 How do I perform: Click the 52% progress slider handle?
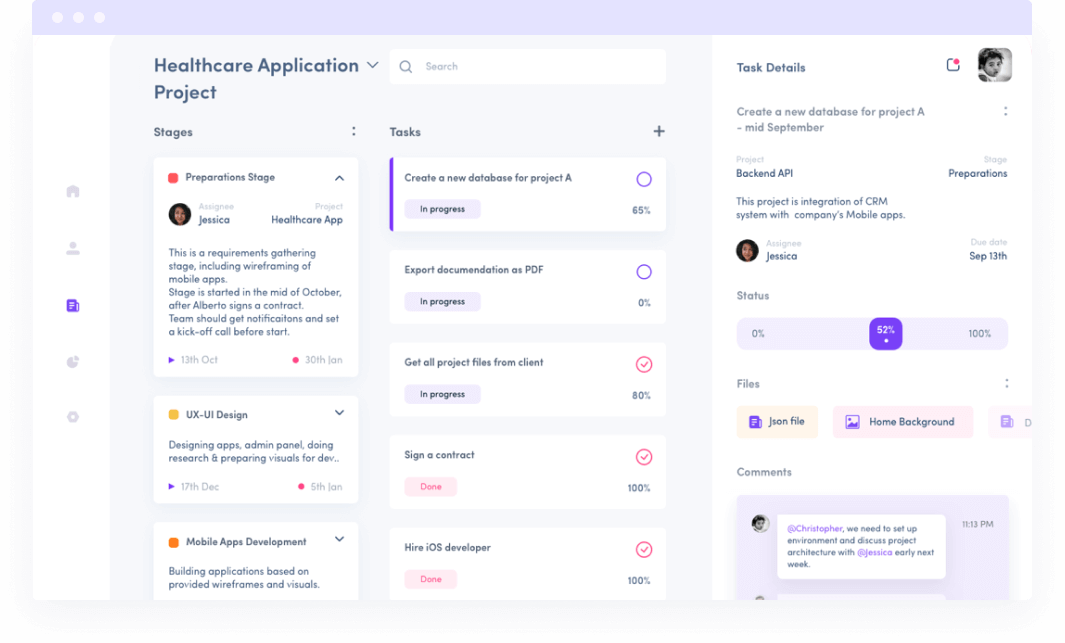pyautogui.click(x=885, y=333)
